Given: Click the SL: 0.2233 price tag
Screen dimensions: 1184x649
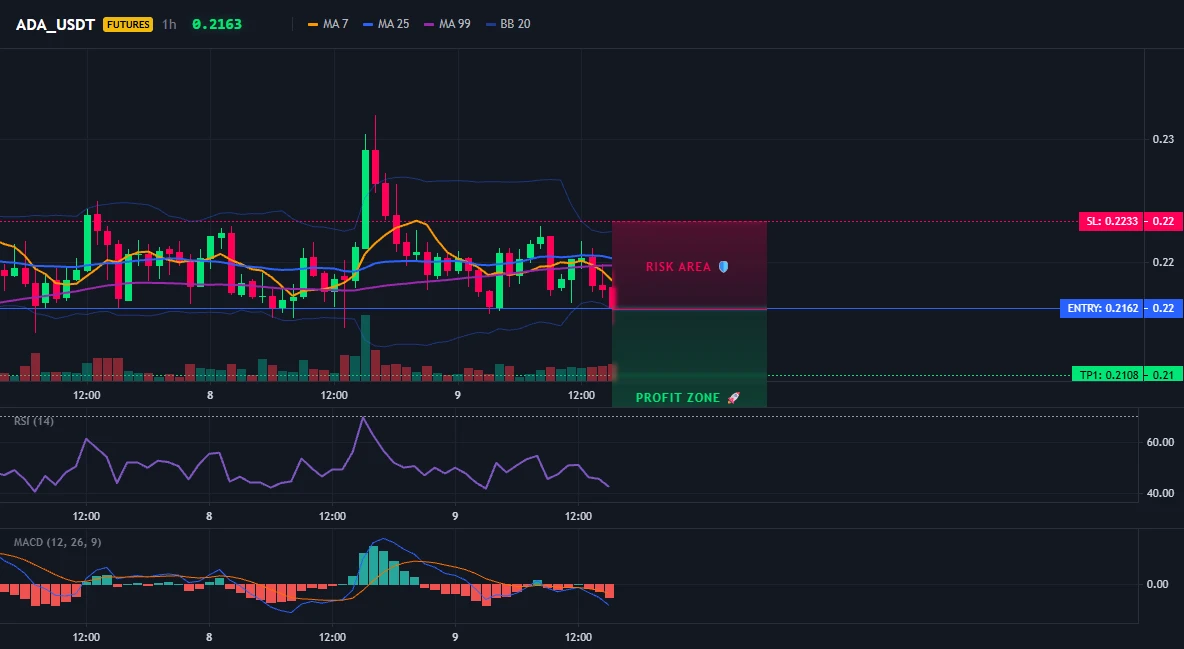Looking at the screenshot, I should 1111,221.
